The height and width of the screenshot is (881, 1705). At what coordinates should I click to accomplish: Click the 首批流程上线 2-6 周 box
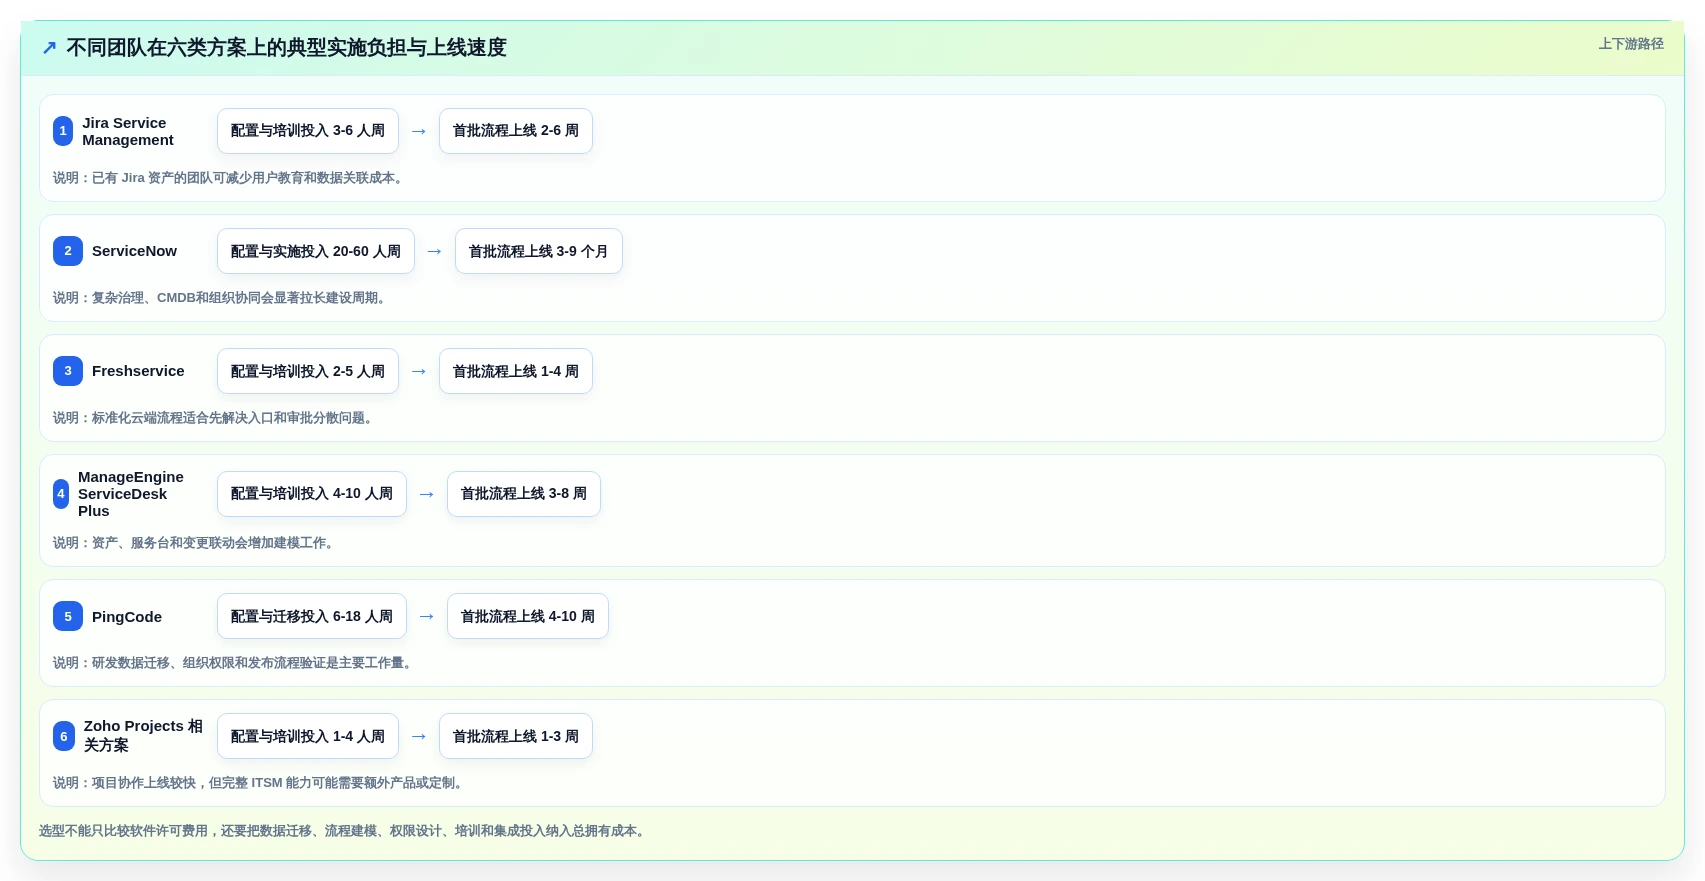point(516,131)
